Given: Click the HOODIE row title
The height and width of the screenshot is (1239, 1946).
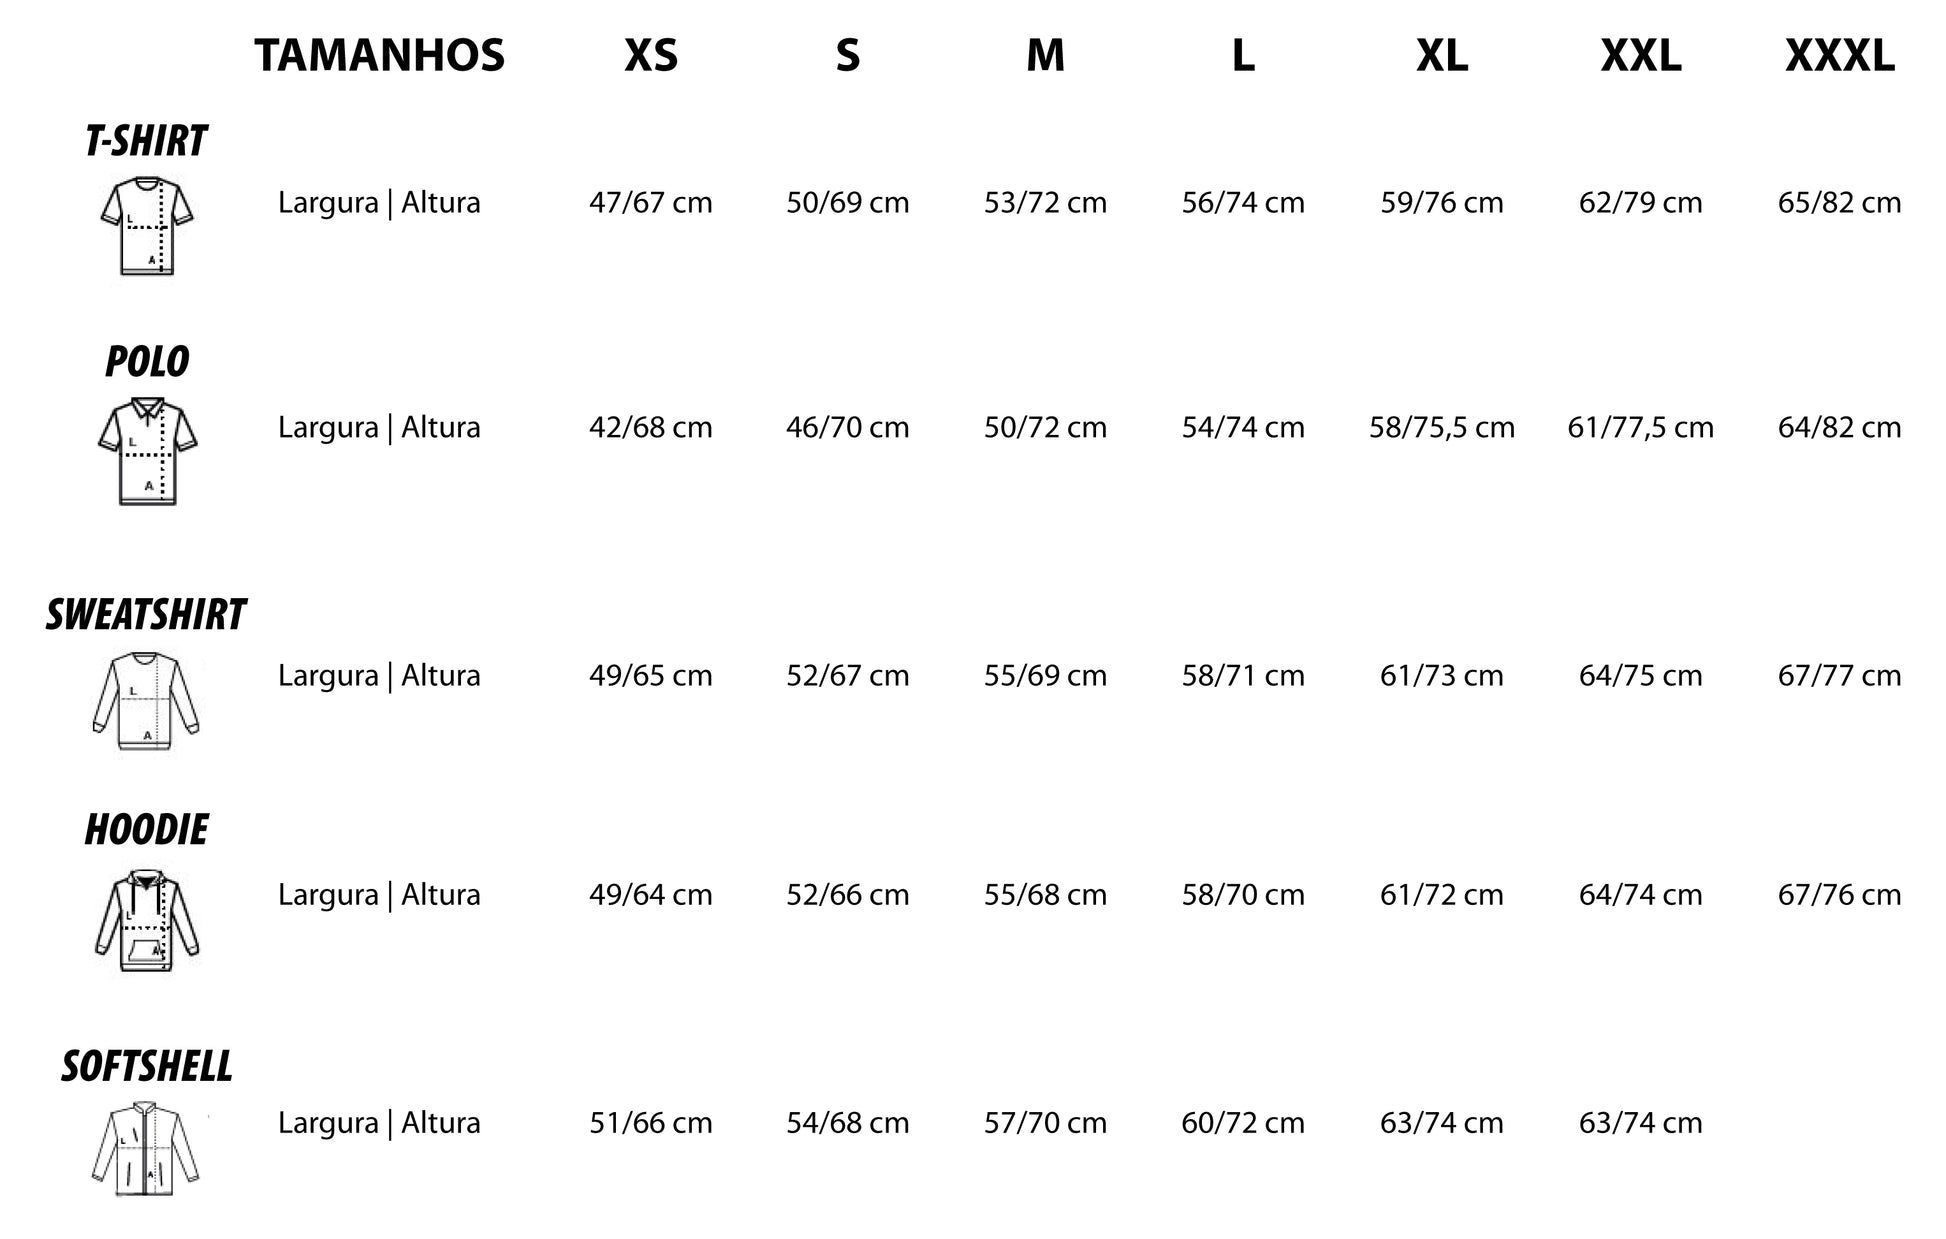Looking at the screenshot, I should click(x=146, y=830).
